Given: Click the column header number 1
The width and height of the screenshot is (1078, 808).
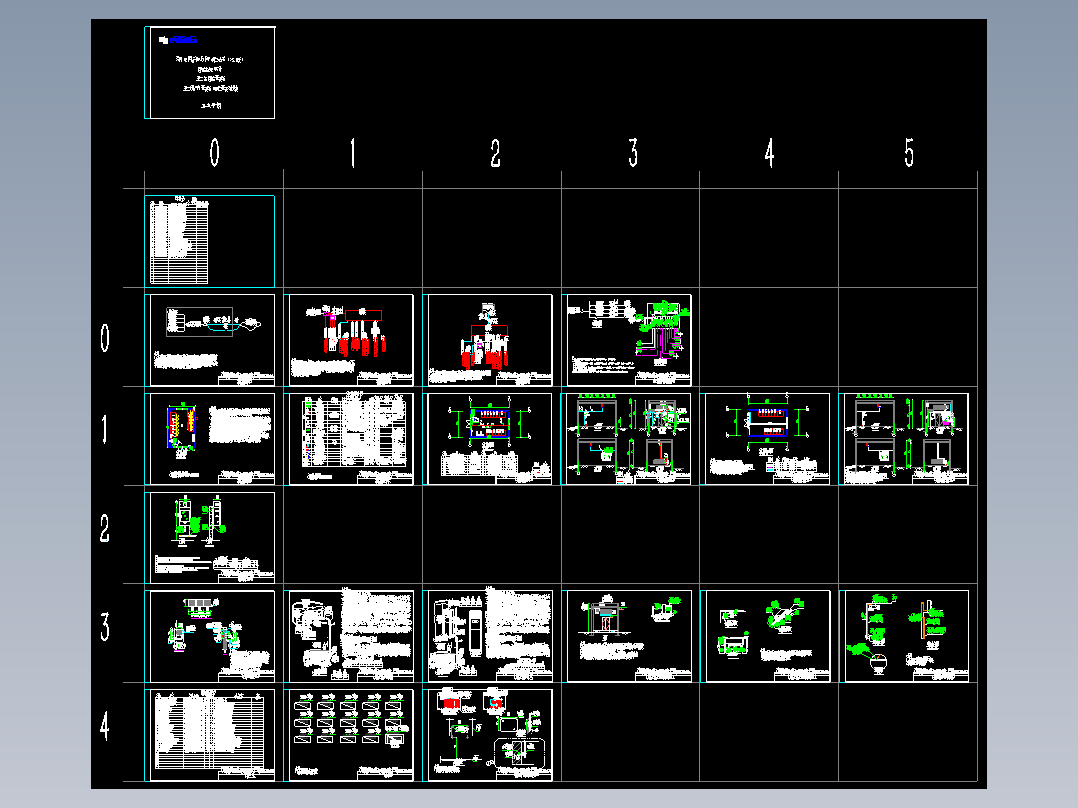Looking at the screenshot, I should 353,153.
